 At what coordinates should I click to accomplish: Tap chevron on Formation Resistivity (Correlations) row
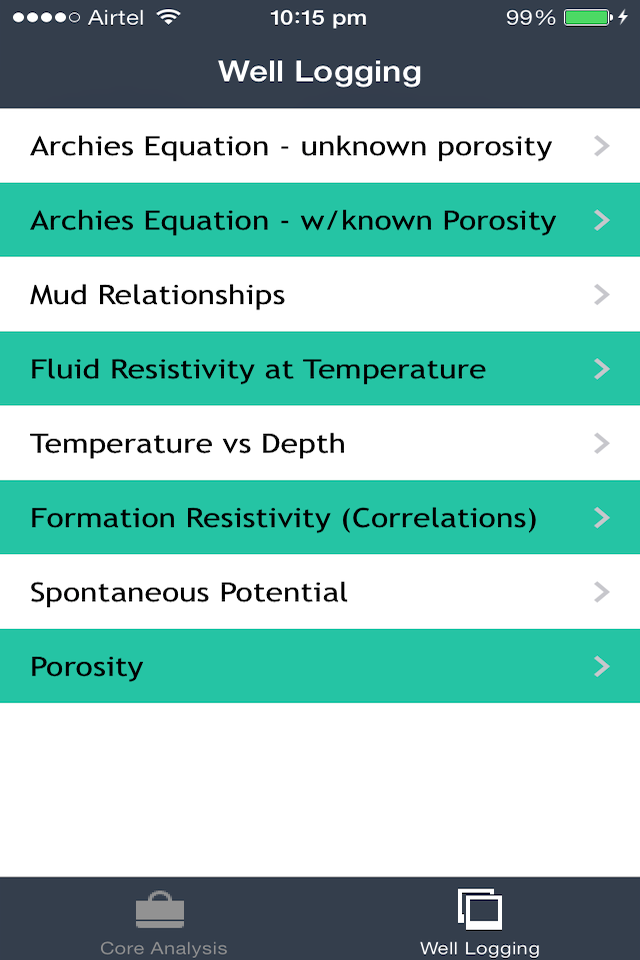pos(601,518)
